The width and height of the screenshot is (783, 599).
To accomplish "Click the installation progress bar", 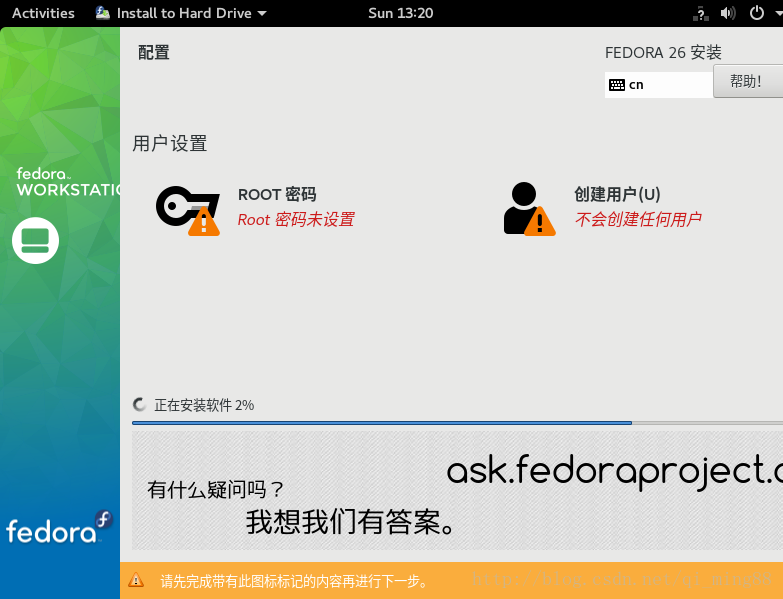I will pyautogui.click(x=457, y=423).
